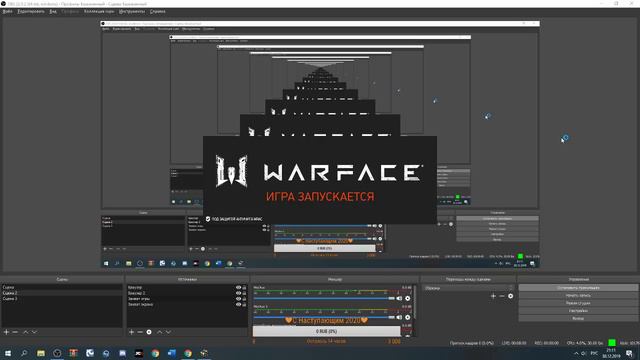Toggle visibility of Захват игры source
This screenshot has height=360, width=640.
point(238,299)
